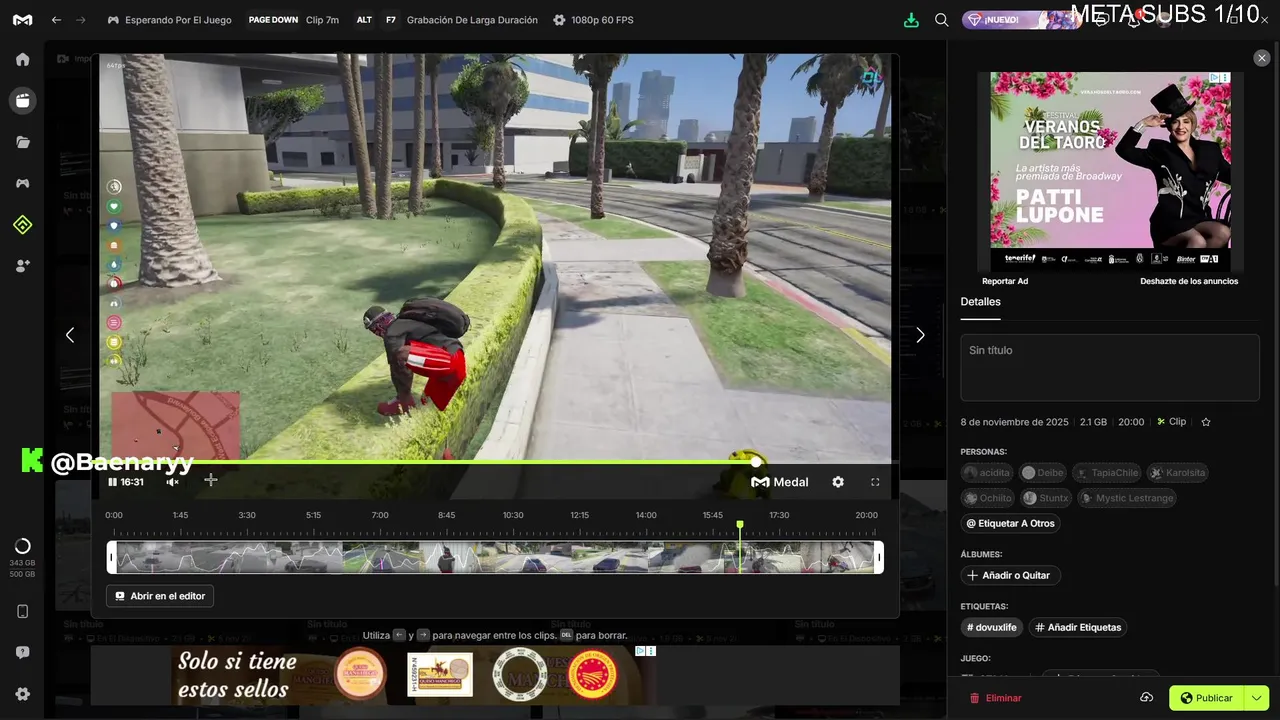Tag person Deibe
Viewport: 1280px width, 720px height.
click(x=1043, y=472)
